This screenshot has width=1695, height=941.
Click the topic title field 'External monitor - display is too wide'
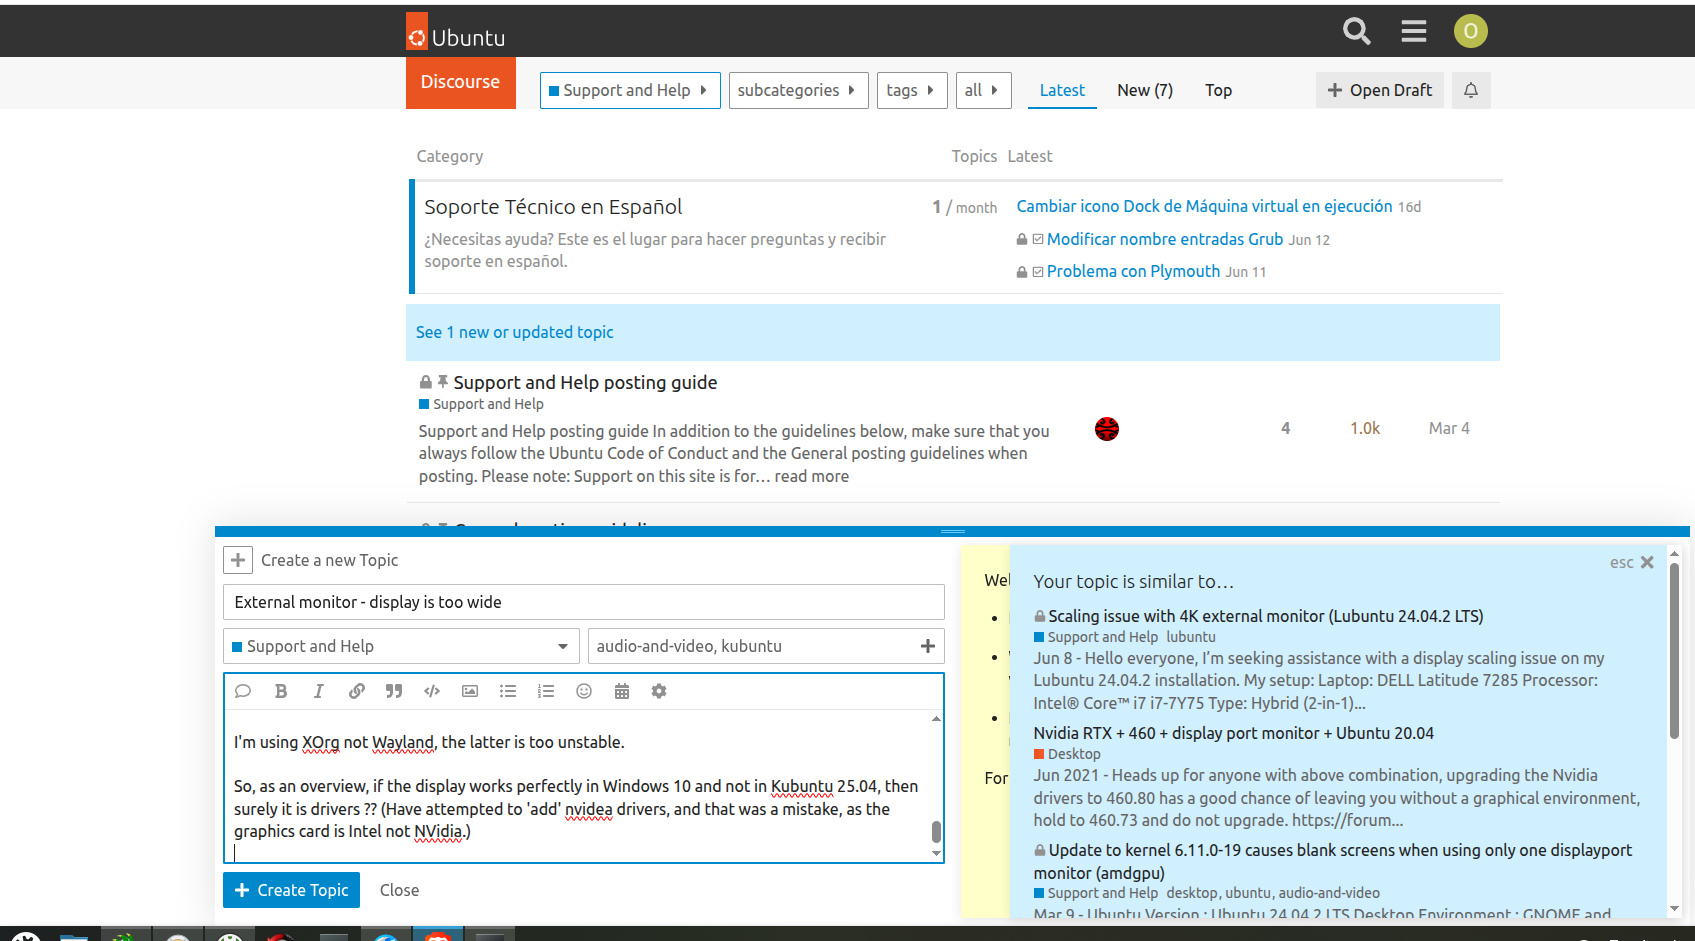[584, 602]
